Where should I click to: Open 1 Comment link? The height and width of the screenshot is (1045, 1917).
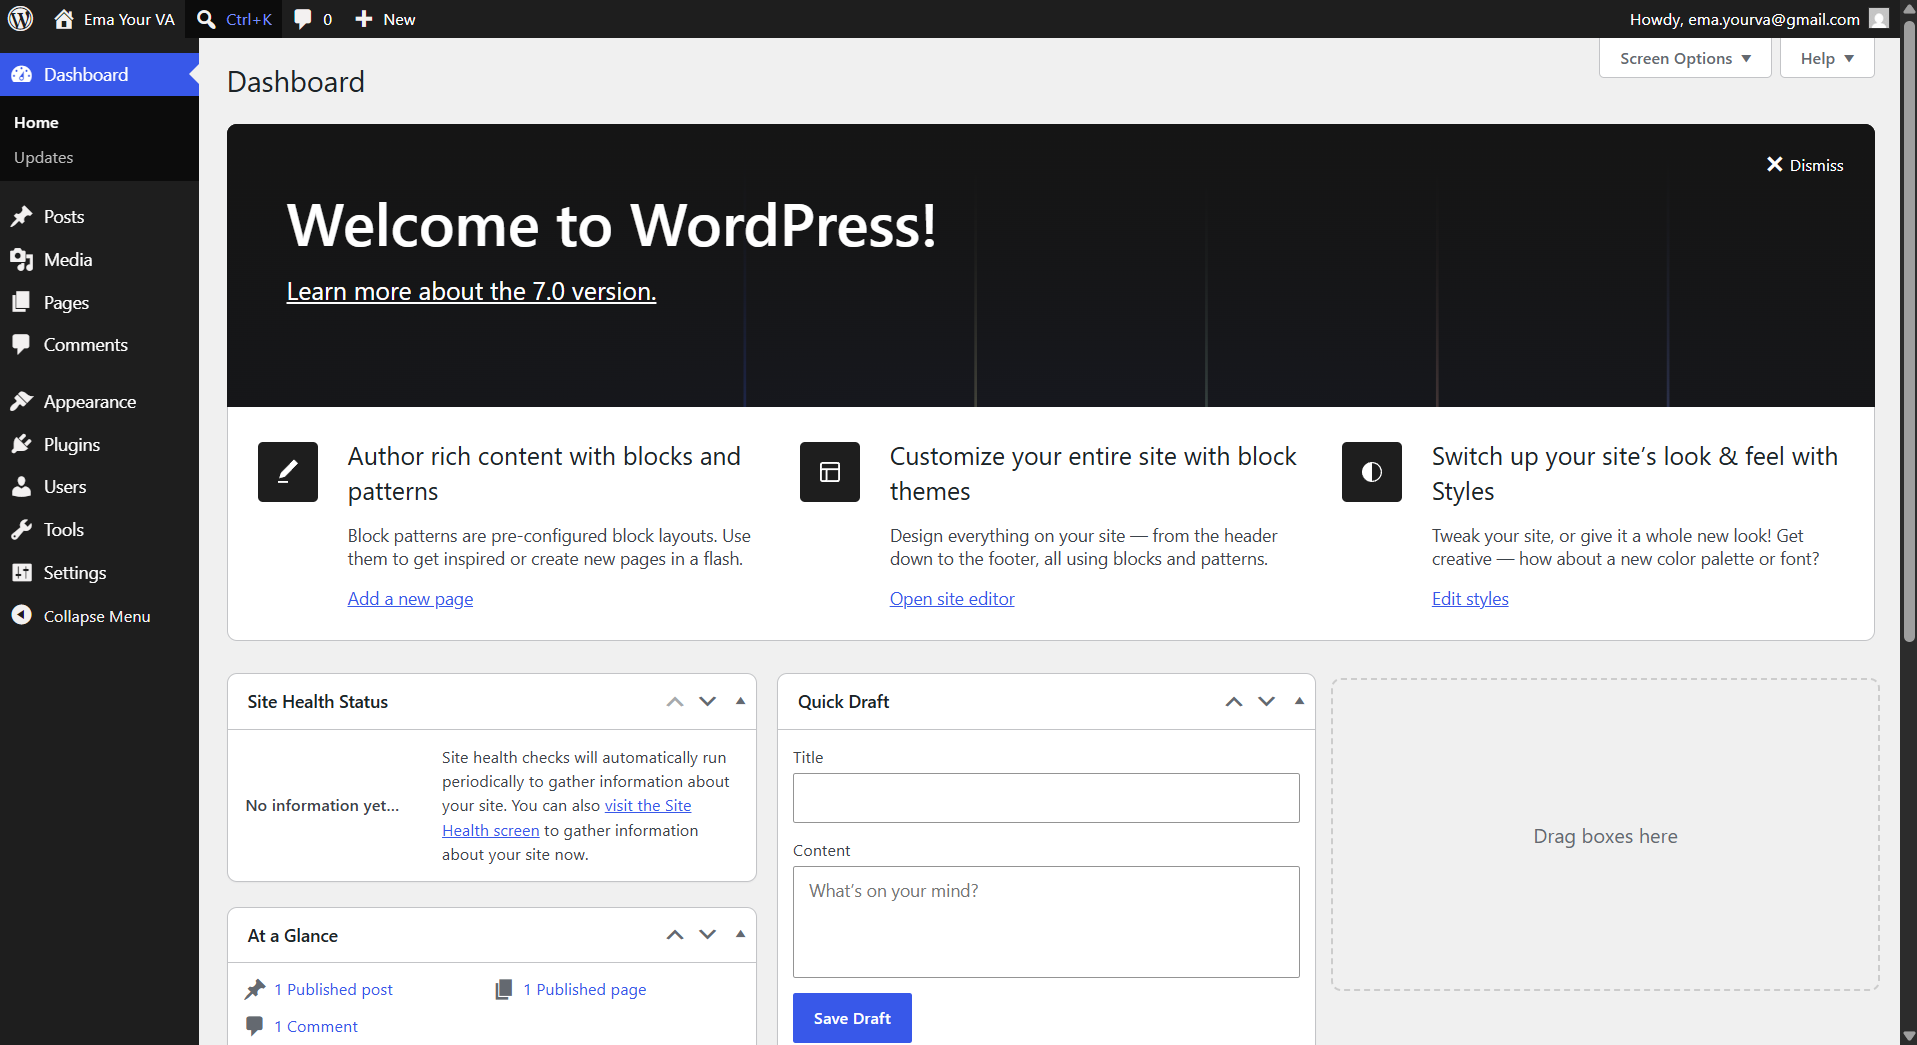pyautogui.click(x=316, y=1026)
